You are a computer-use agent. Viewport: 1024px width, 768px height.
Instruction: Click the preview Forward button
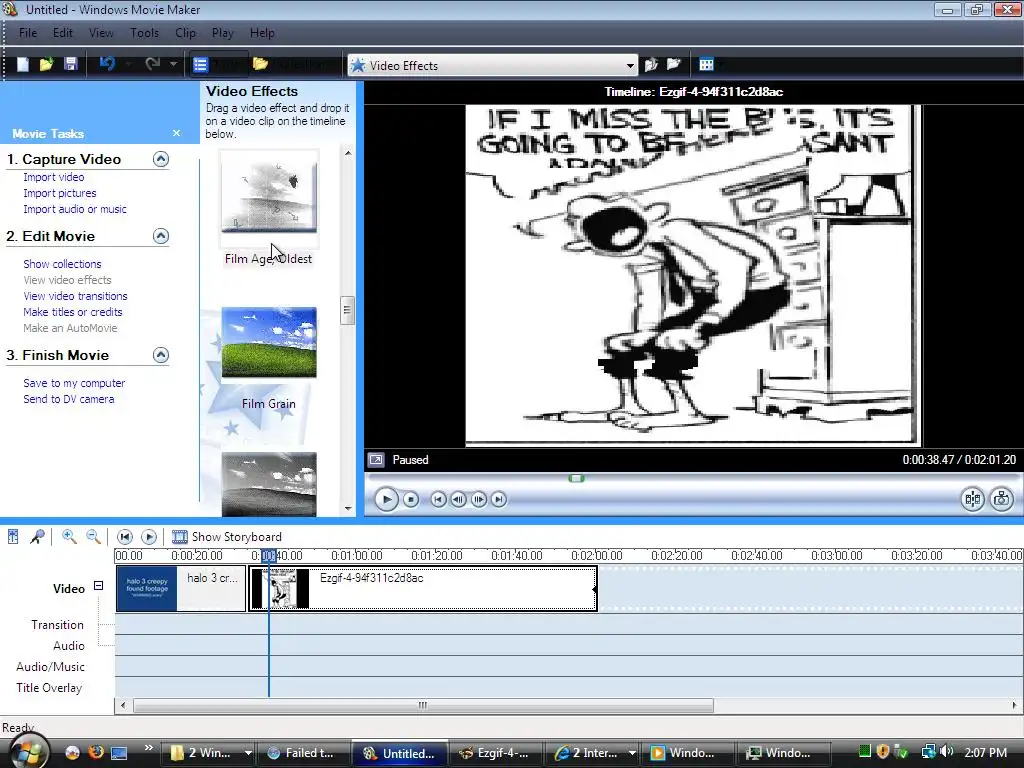pyautogui.click(x=499, y=500)
